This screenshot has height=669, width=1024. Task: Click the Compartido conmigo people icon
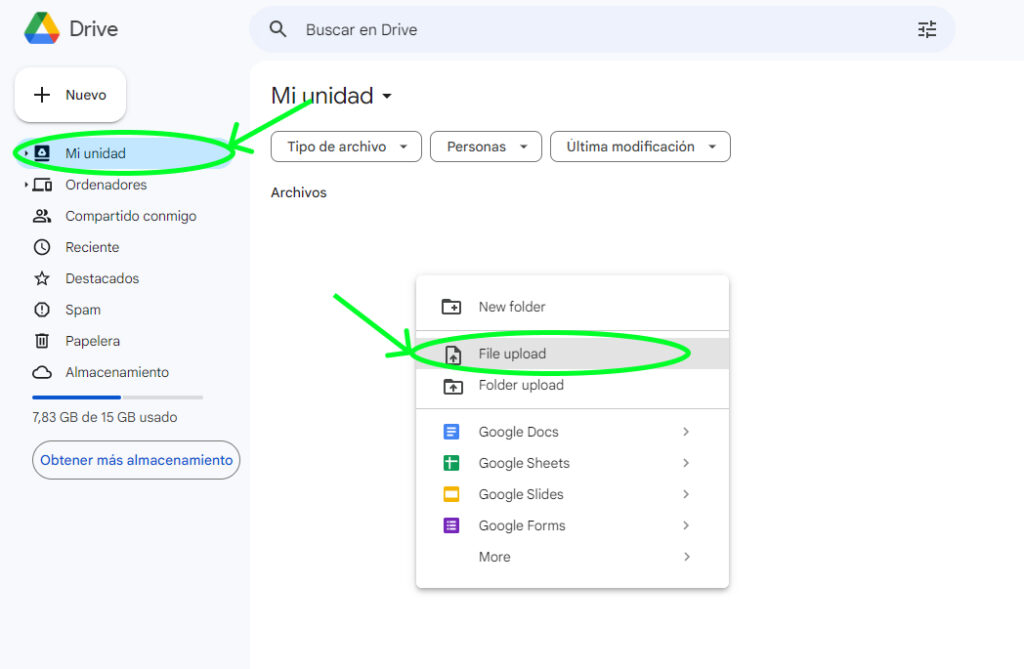(42, 216)
